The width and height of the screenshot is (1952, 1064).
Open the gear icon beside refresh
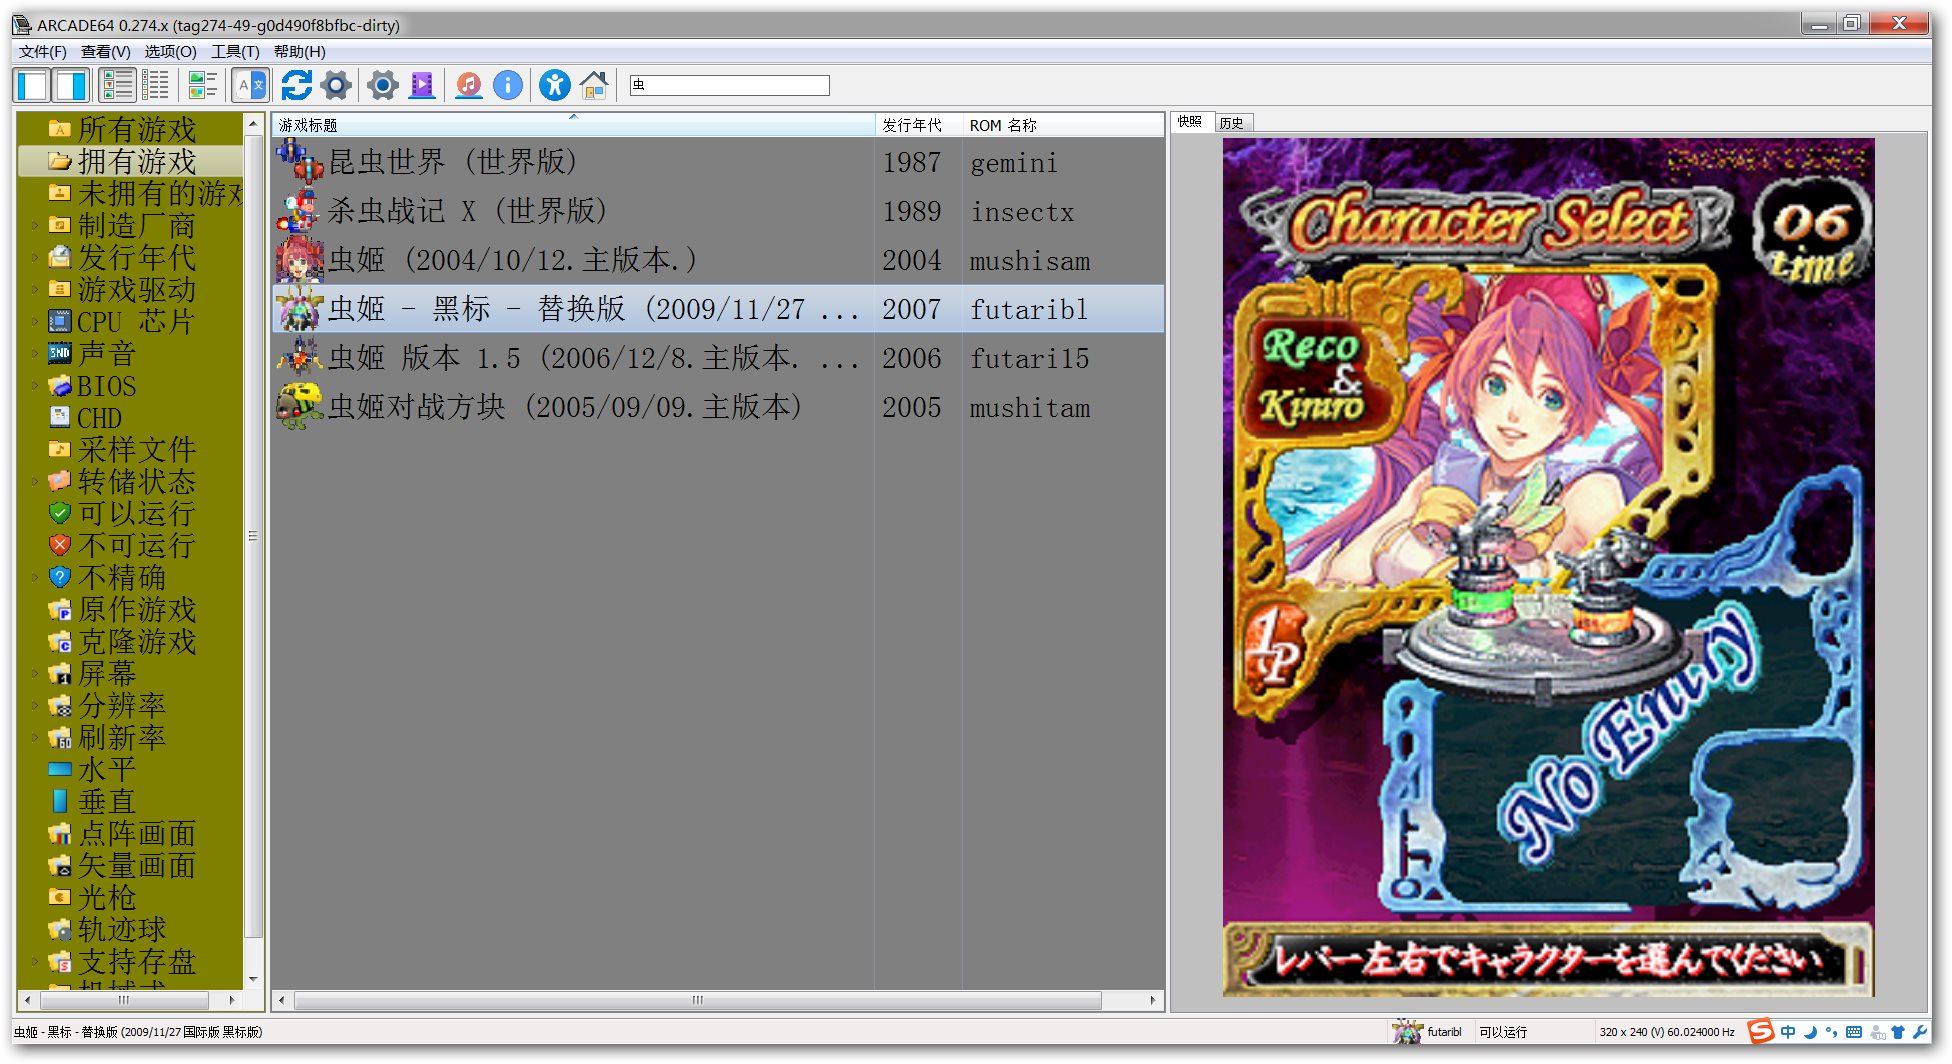tap(336, 86)
